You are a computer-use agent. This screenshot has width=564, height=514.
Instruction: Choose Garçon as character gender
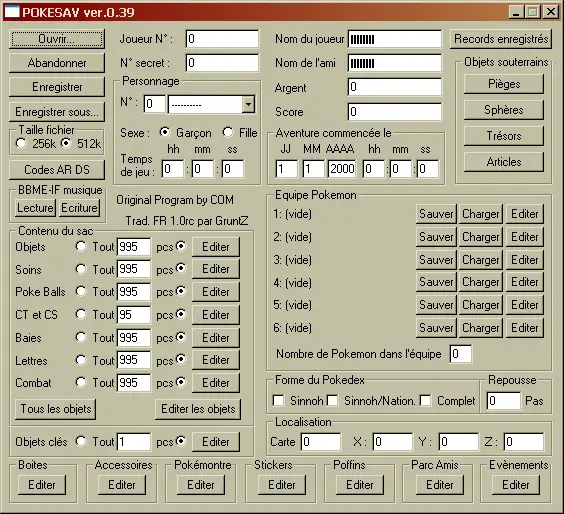[165, 132]
